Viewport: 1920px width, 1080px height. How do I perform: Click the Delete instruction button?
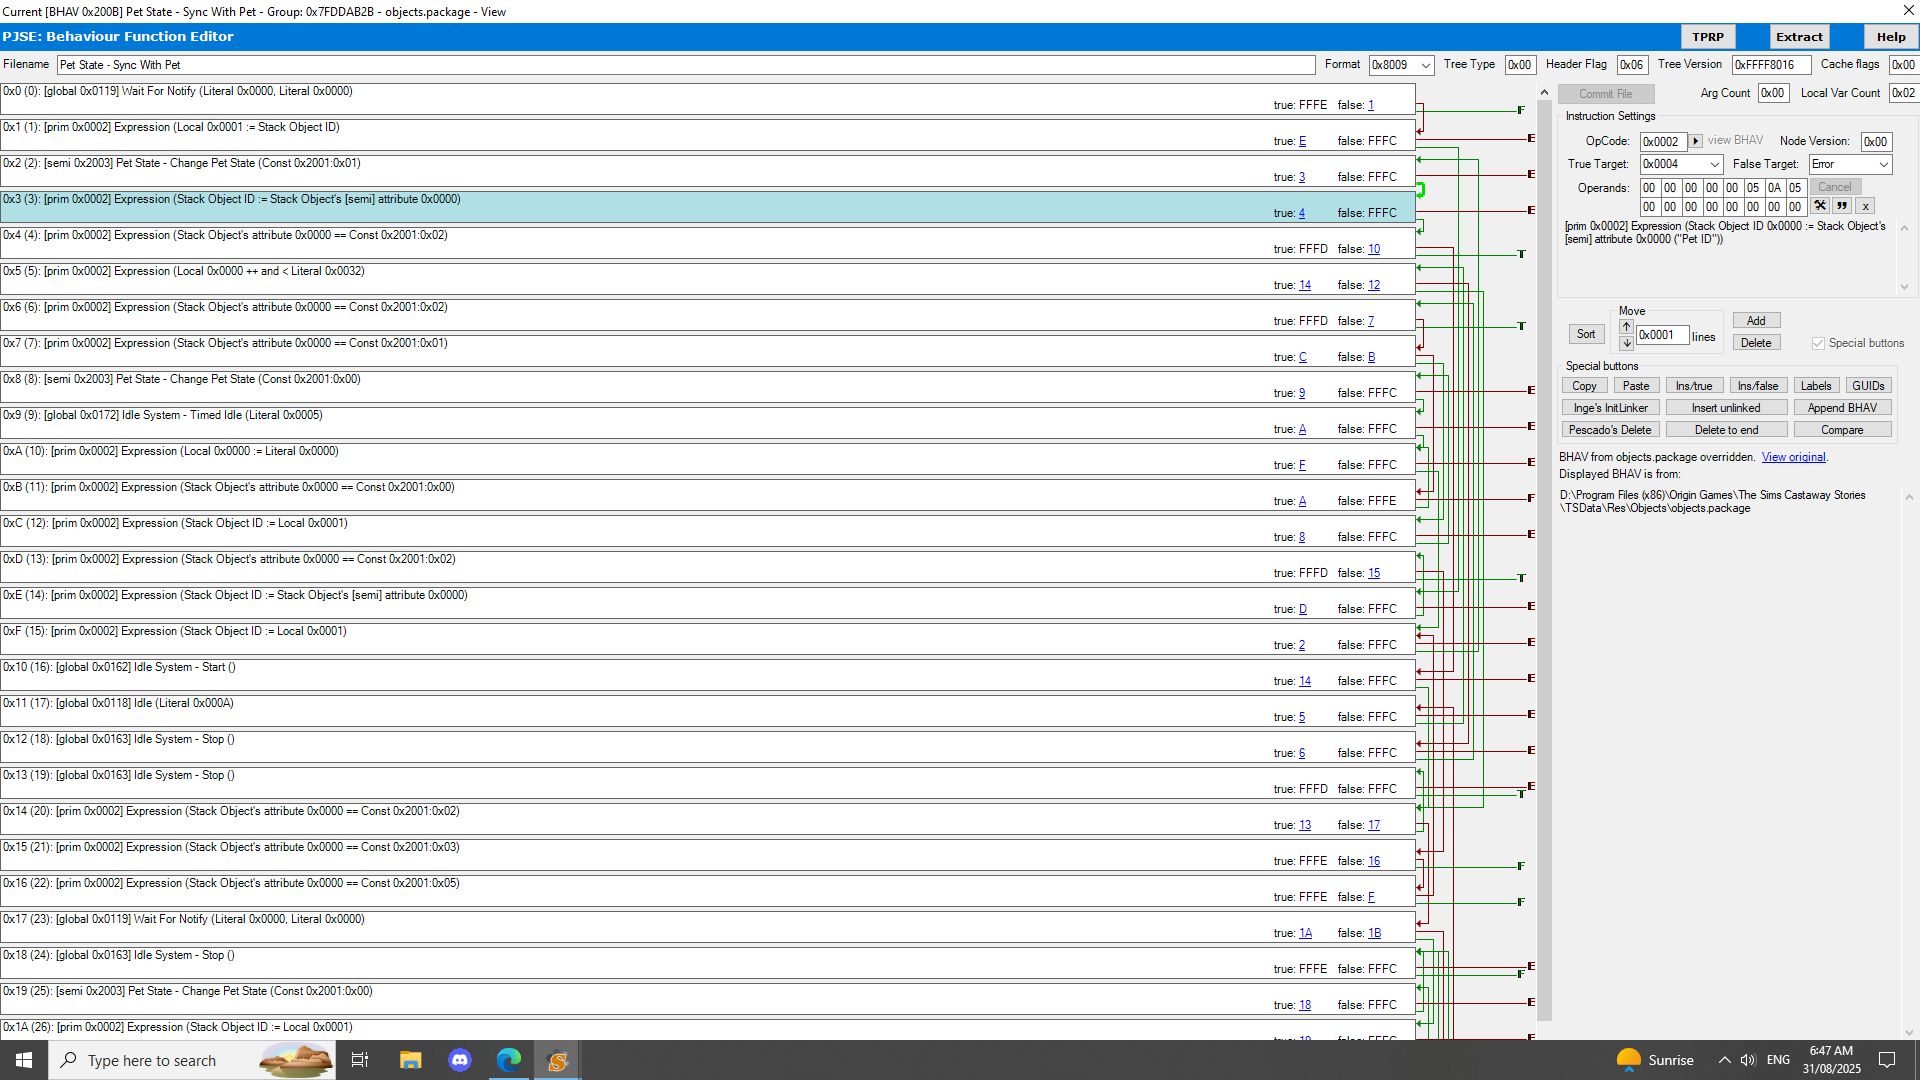(1756, 343)
